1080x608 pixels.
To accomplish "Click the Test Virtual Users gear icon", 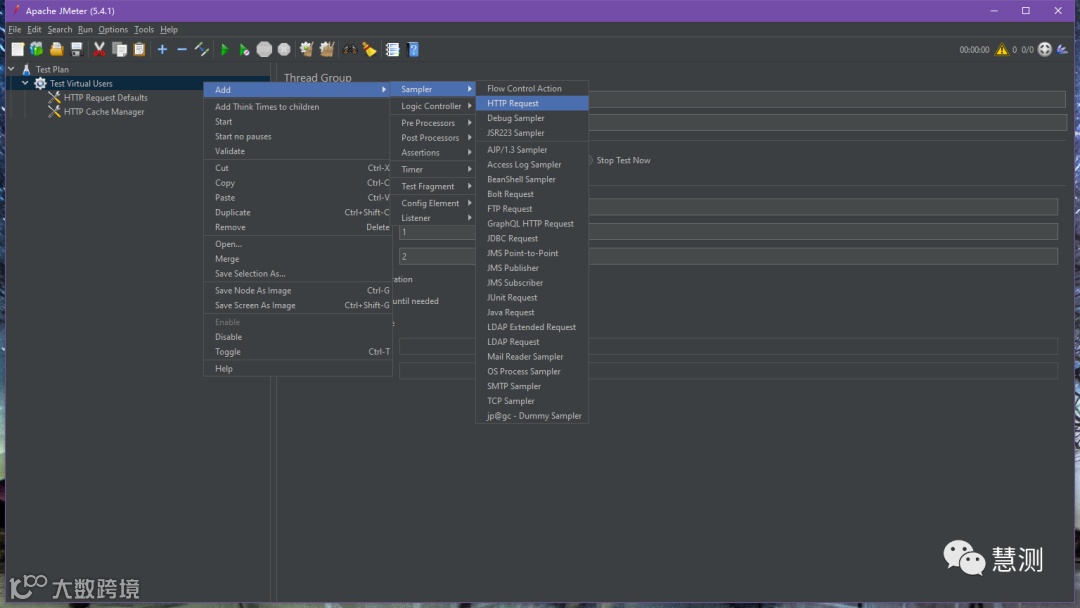I will point(40,83).
